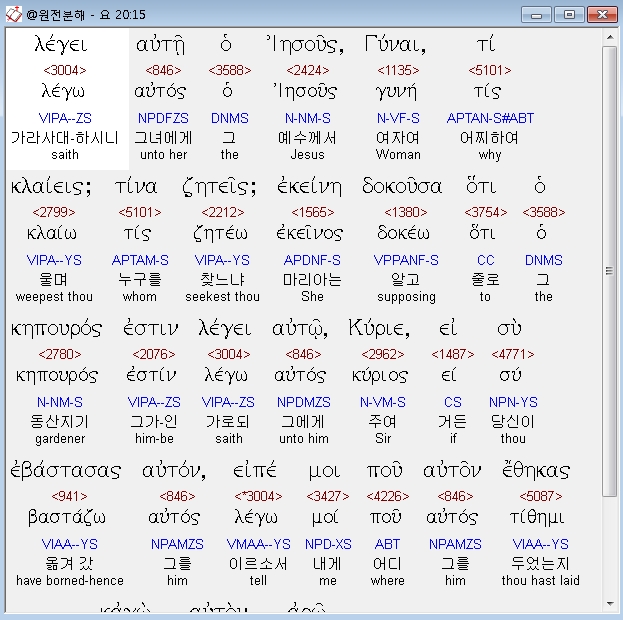This screenshot has width=623, height=620.
Task: Click Strong's number <2780>
Action: coord(60,354)
